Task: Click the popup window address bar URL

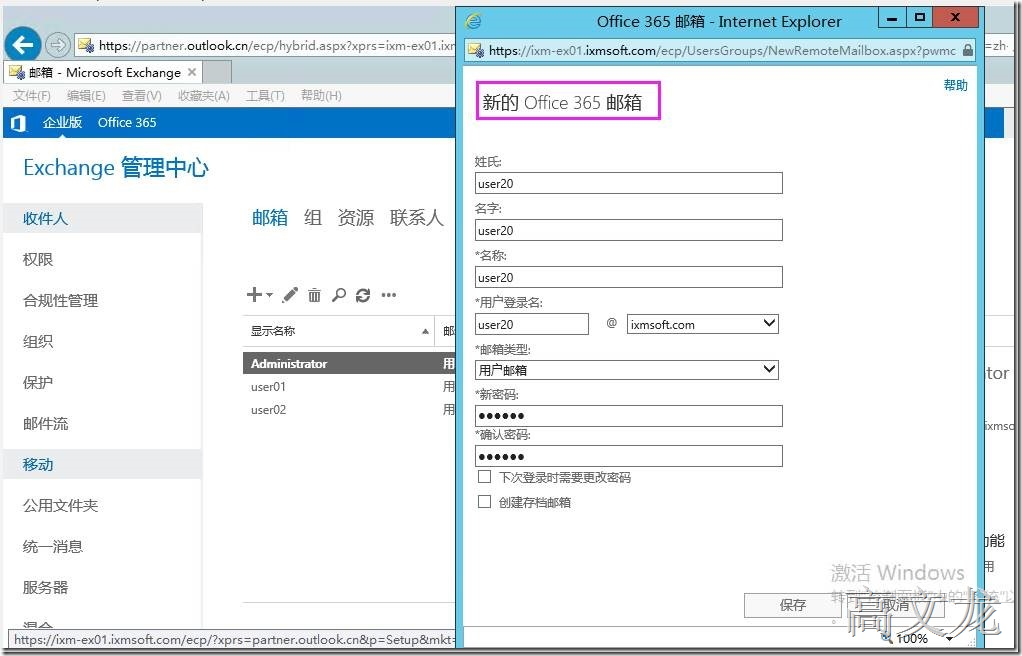Action: tap(722, 50)
